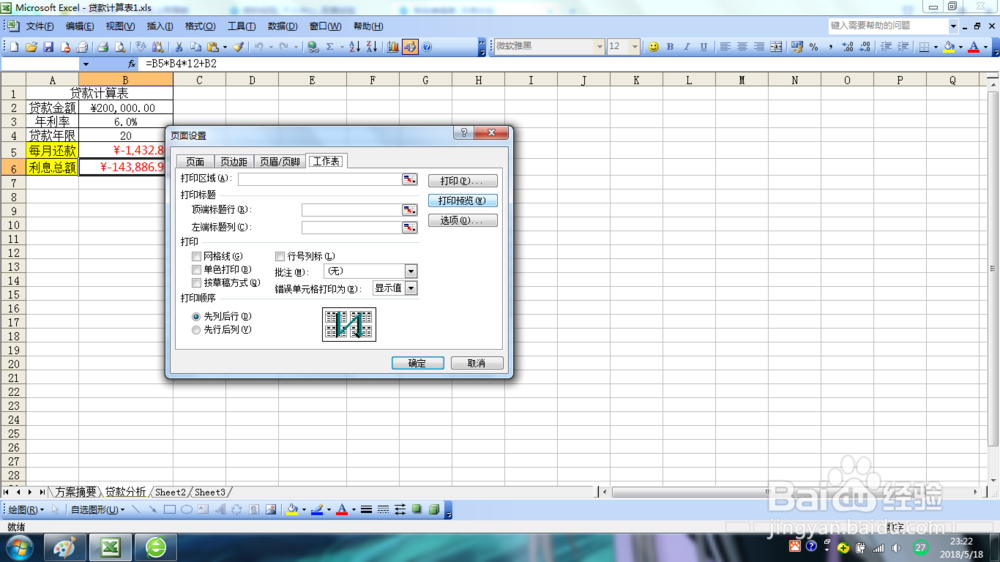
Task: Click the Percent Style icon
Action: tap(814, 47)
